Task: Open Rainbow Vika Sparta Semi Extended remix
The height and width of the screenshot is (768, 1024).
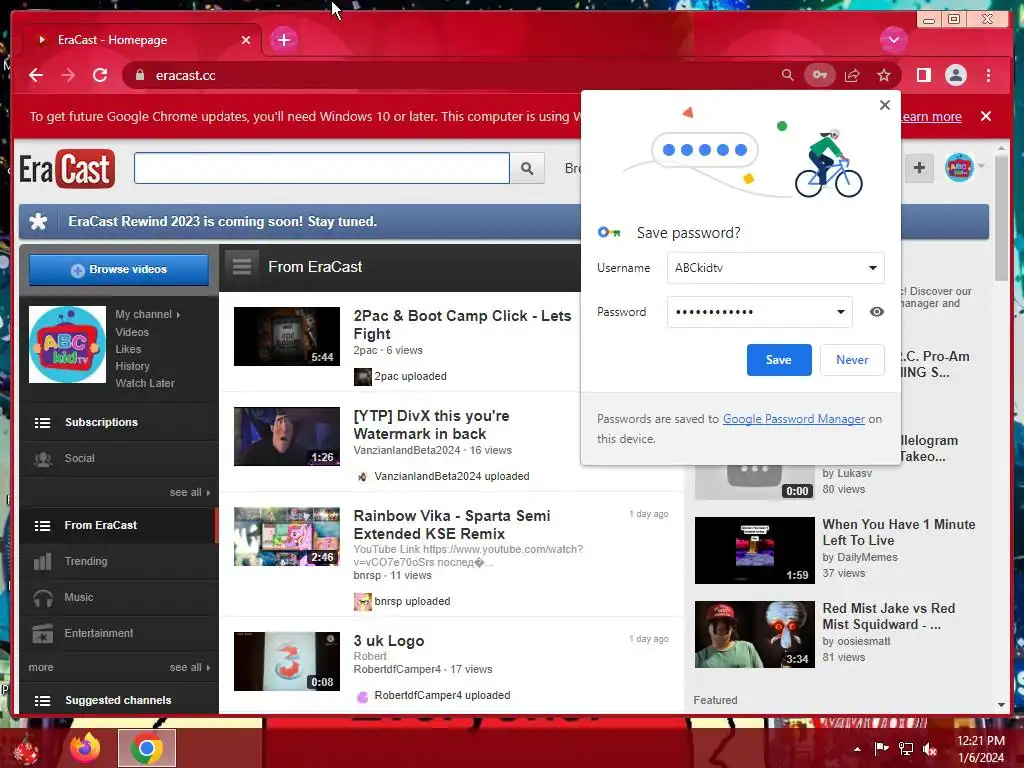Action: (x=451, y=524)
